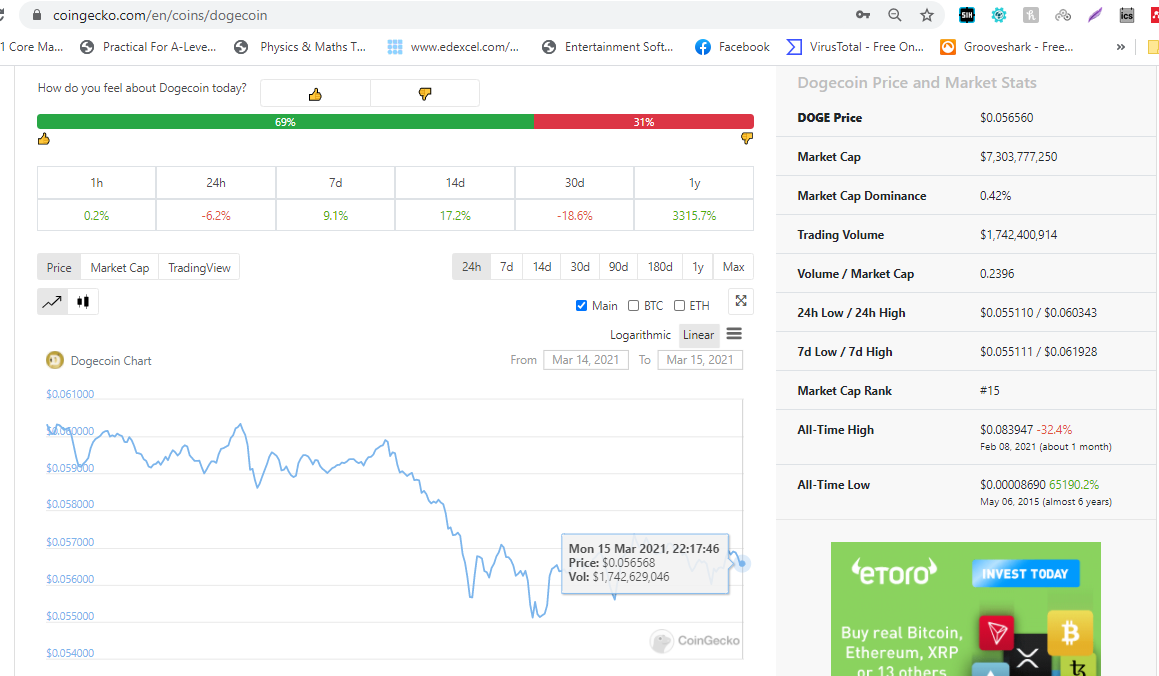Open saved passwords key icon
Image resolution: width=1159 pixels, height=676 pixels.
[863, 15]
